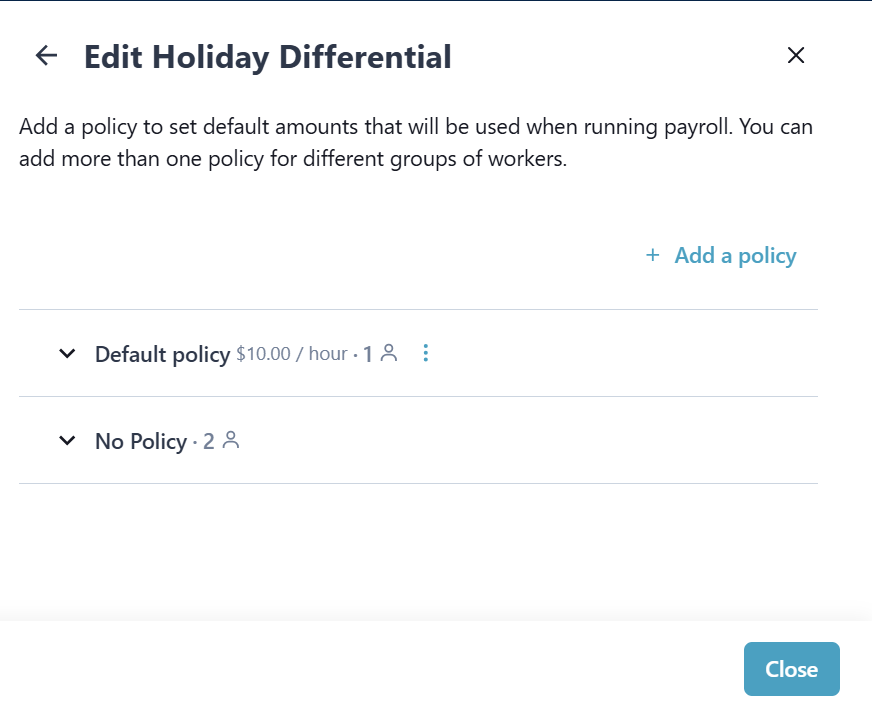Image resolution: width=872 pixels, height=709 pixels.
Task: Click the worker icon on Default policy
Action: (x=389, y=353)
